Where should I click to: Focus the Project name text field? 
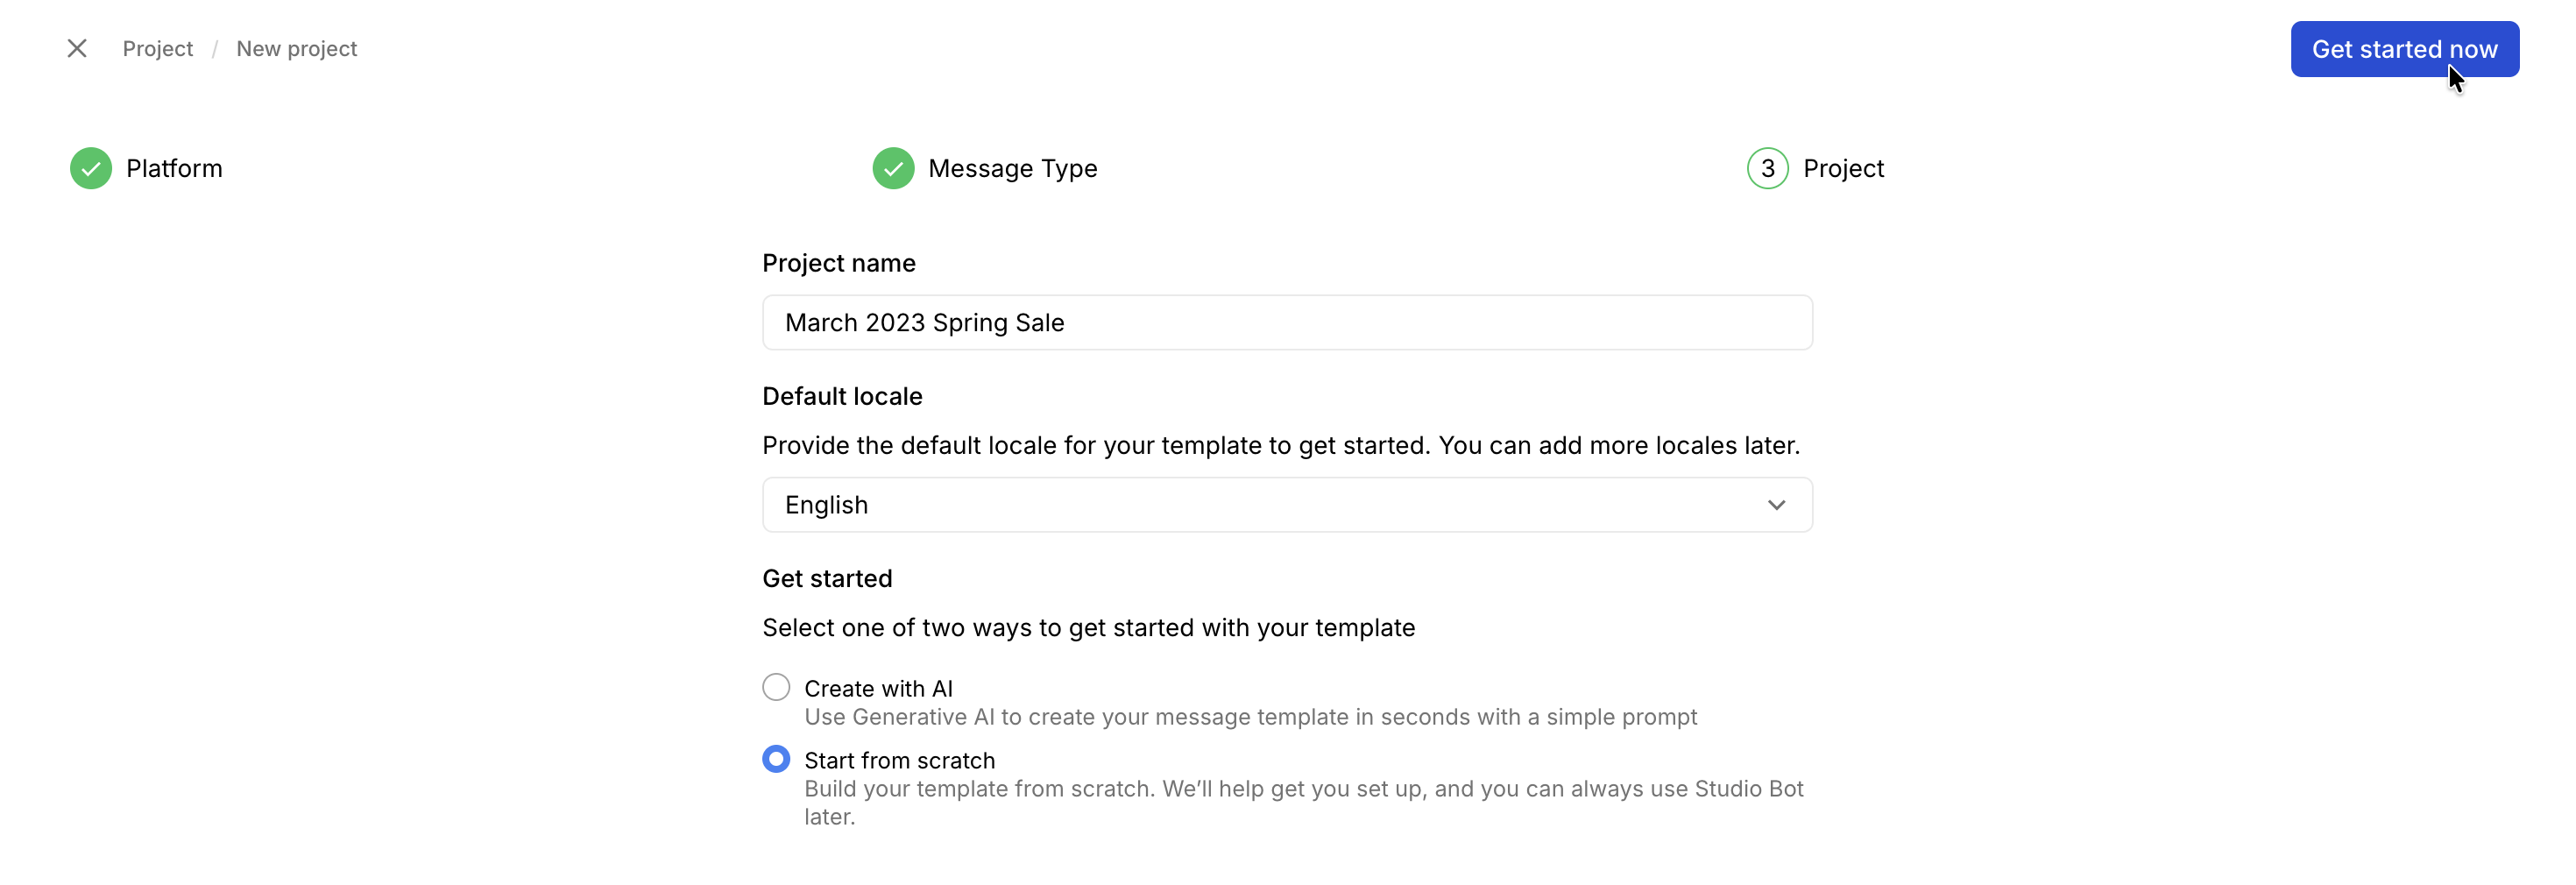(x=1286, y=323)
